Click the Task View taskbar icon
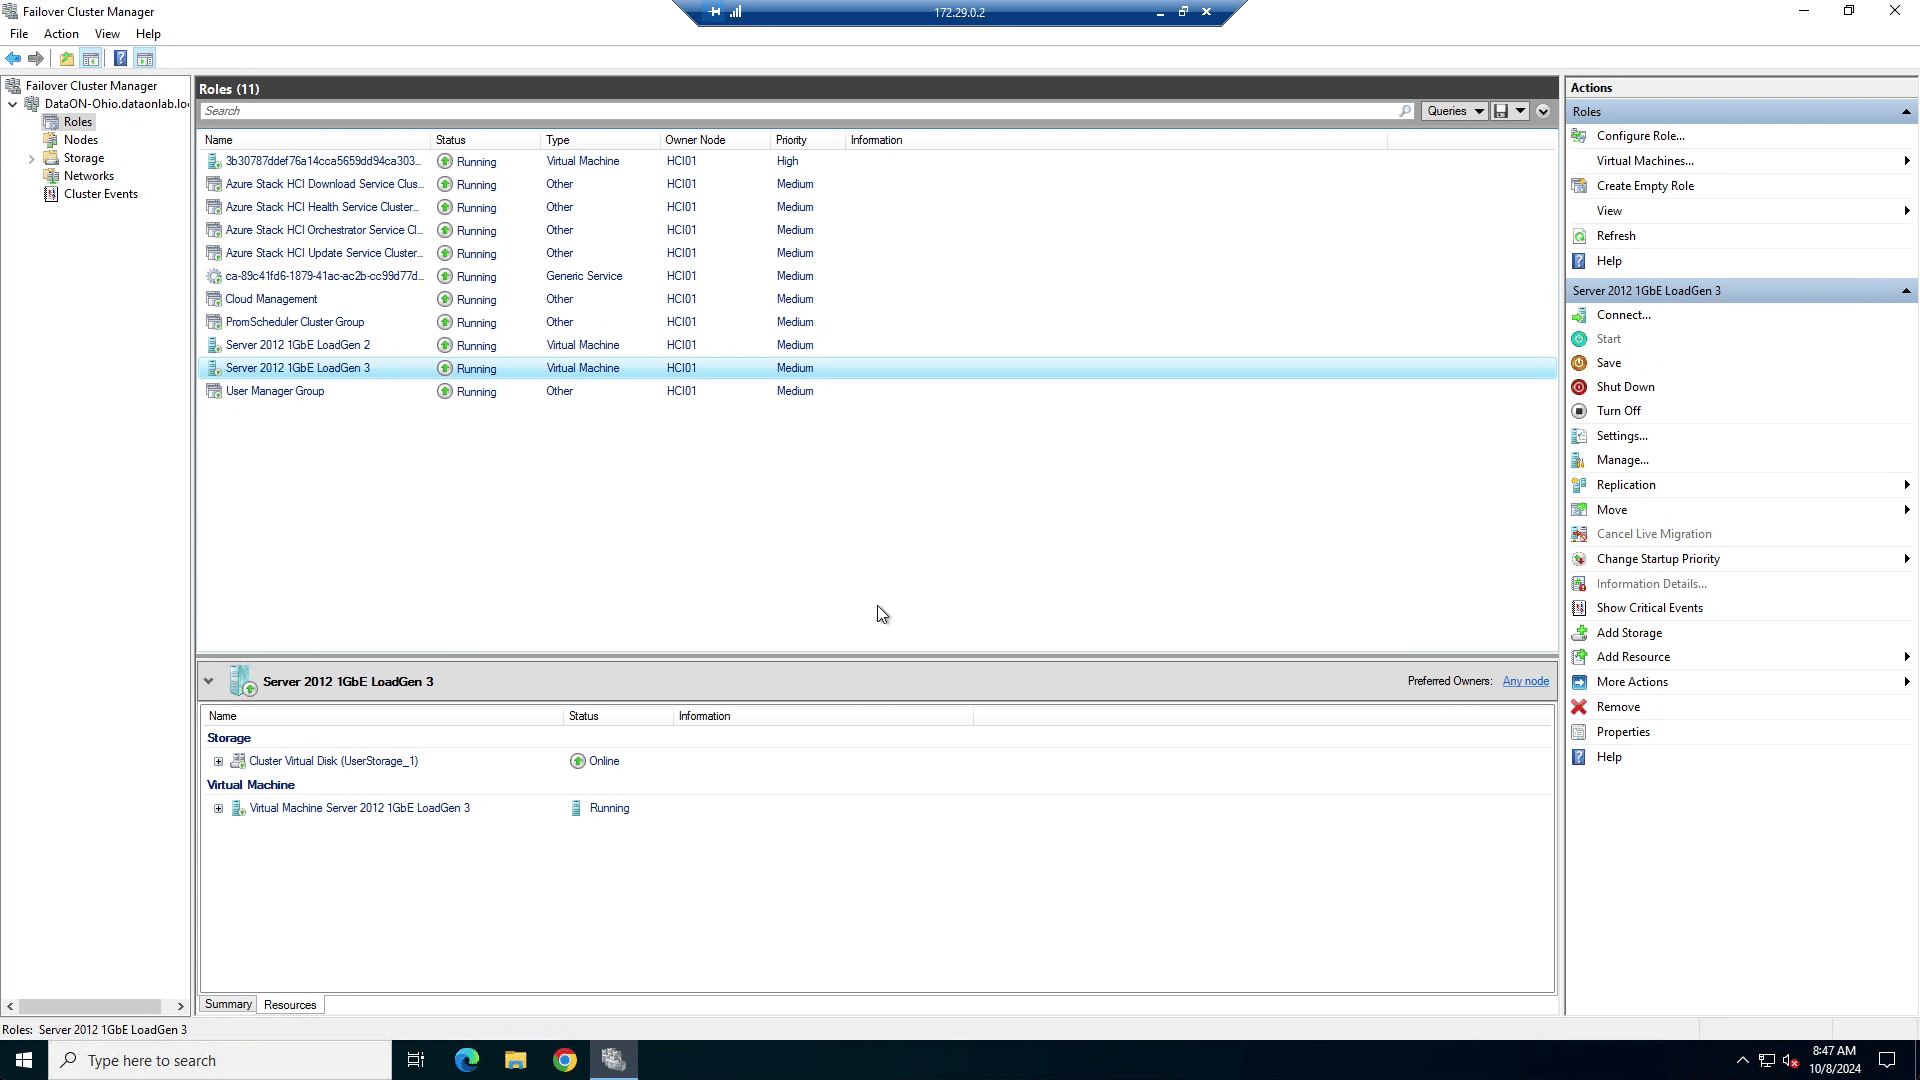This screenshot has width=1920, height=1080. (416, 1060)
